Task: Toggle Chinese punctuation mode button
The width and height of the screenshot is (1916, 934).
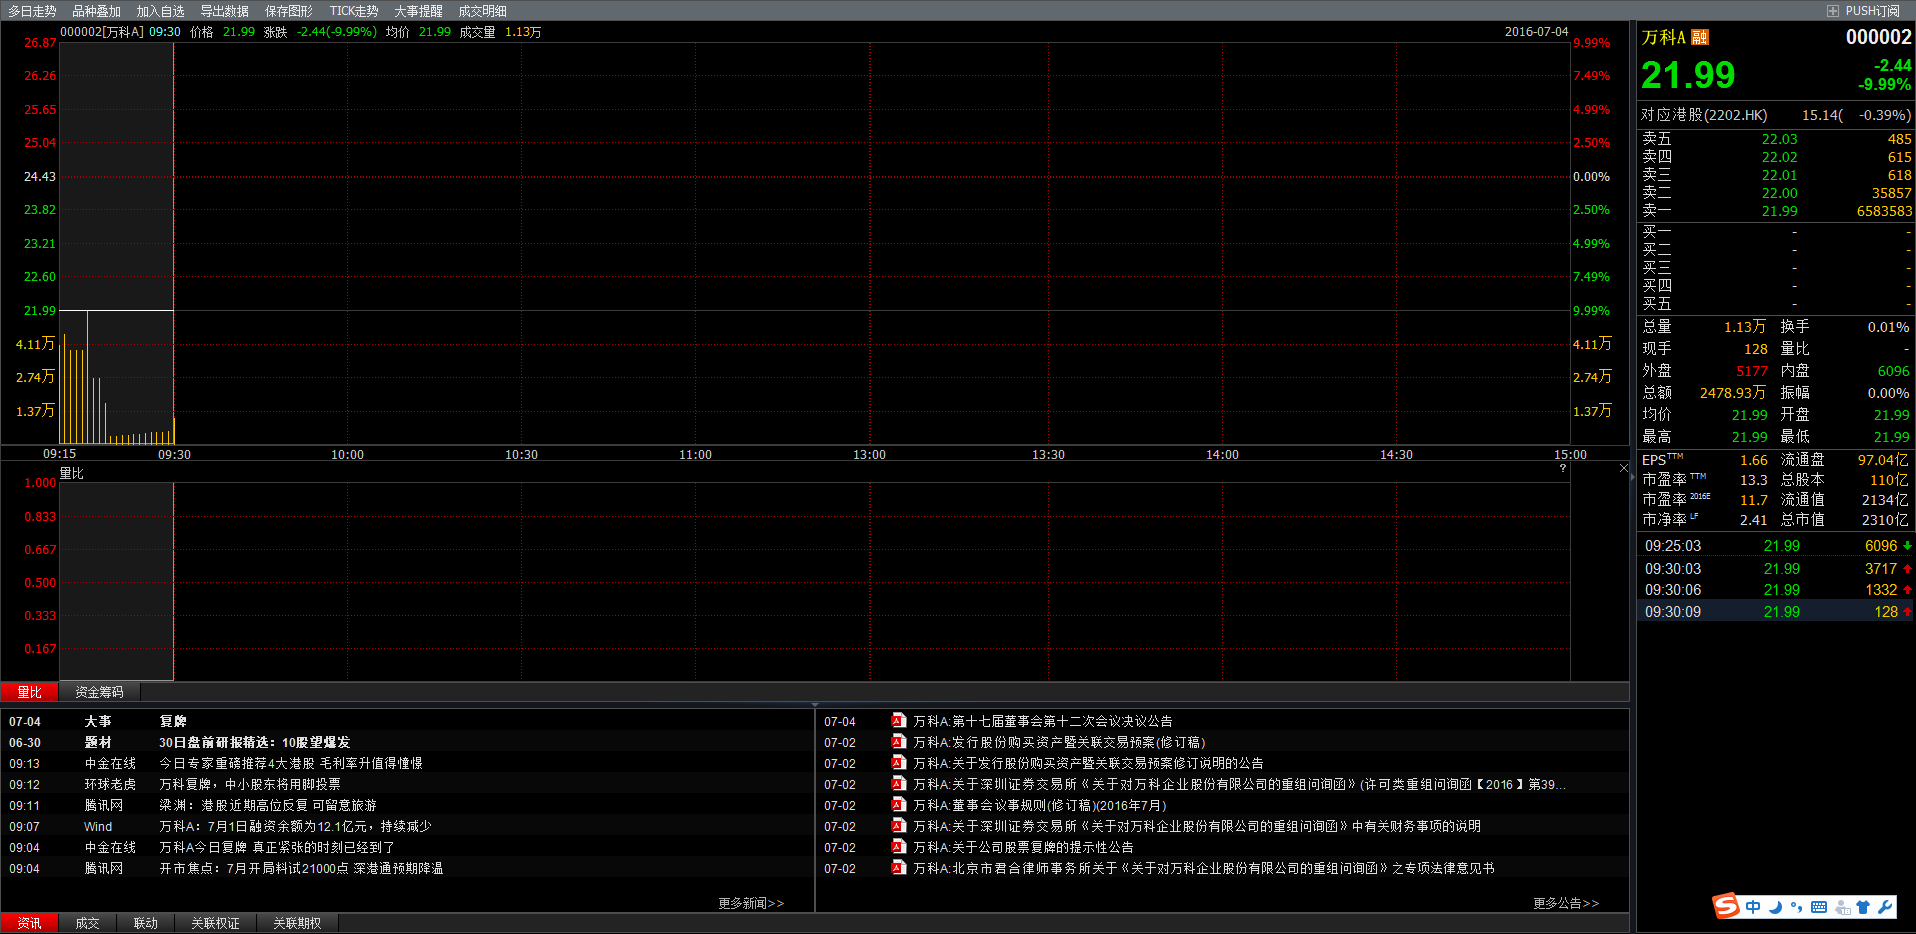Action: tap(1797, 907)
